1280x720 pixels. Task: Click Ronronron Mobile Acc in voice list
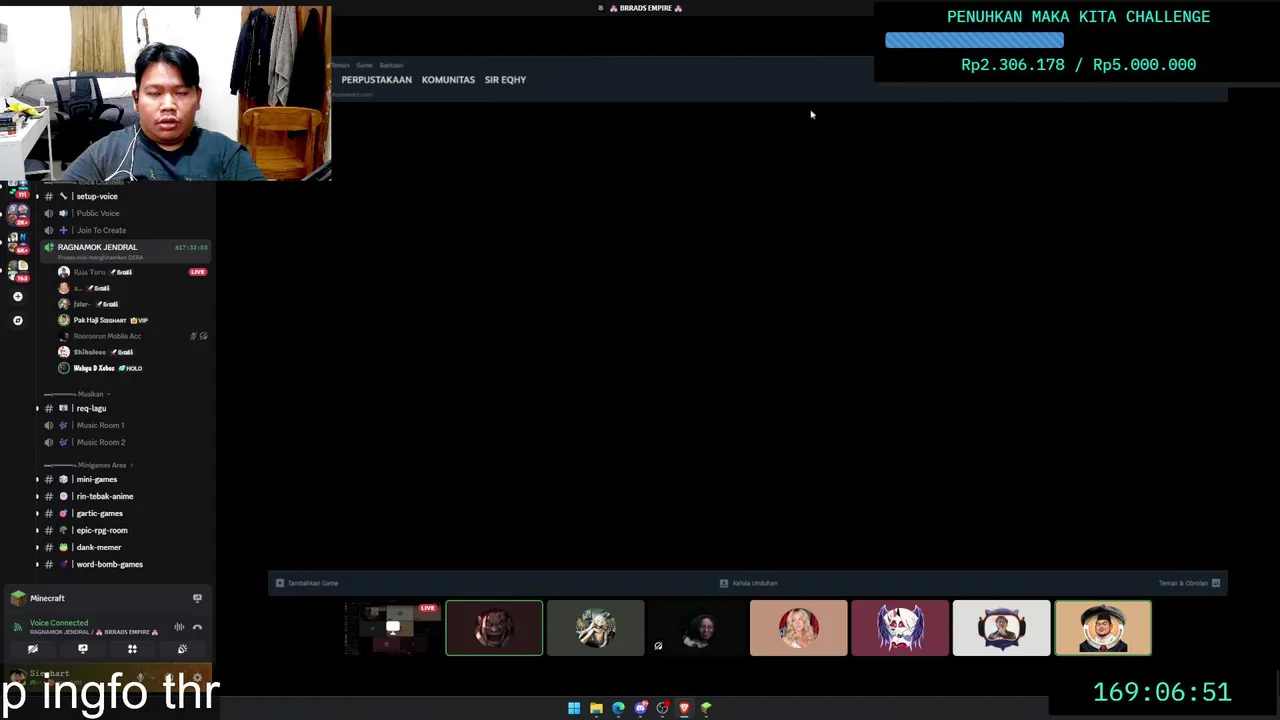coord(107,336)
